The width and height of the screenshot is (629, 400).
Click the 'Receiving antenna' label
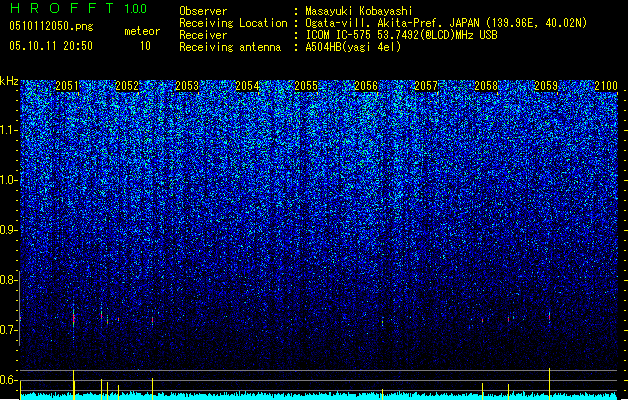coord(230,47)
